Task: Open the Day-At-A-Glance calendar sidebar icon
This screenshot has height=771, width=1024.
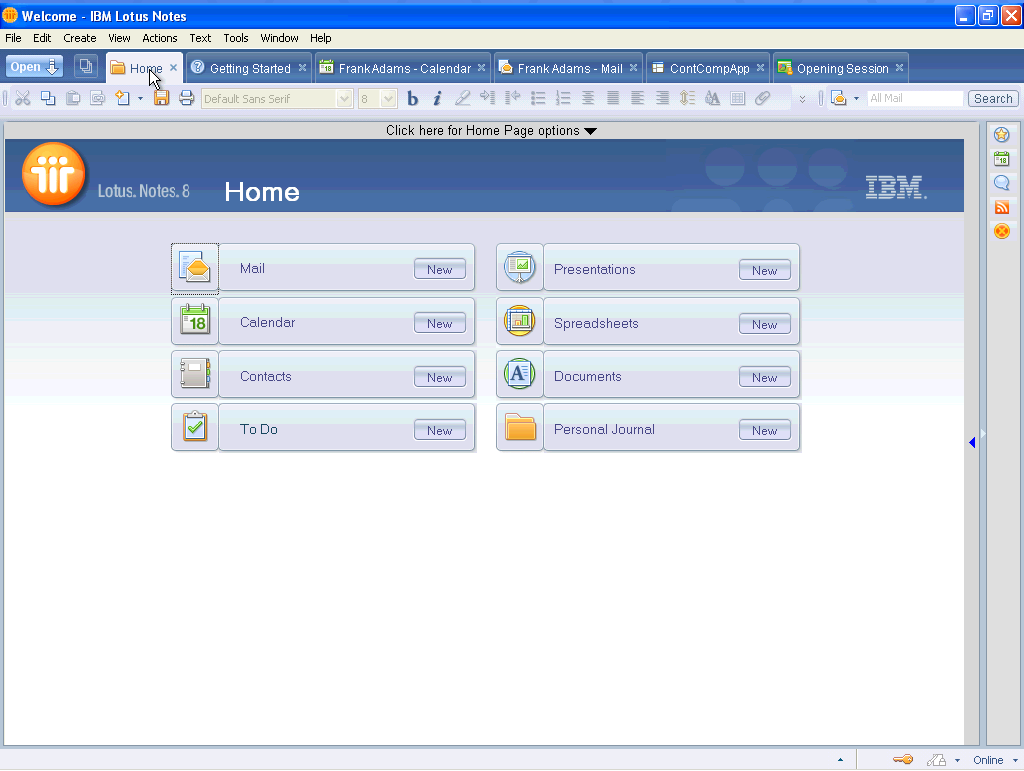Action: click(1001, 159)
